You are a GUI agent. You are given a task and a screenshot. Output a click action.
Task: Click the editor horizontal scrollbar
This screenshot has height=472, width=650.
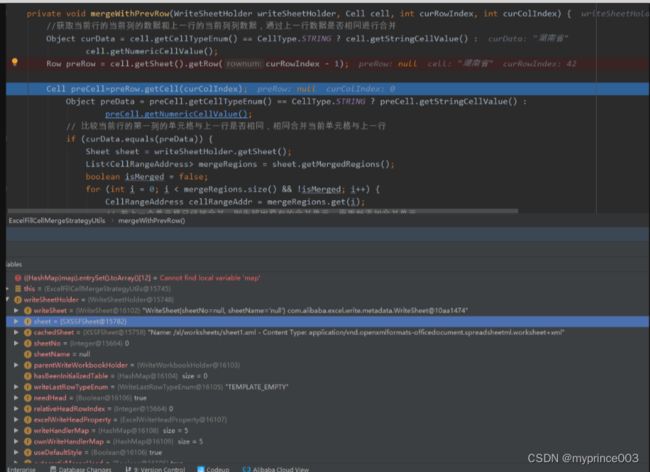click(263, 211)
